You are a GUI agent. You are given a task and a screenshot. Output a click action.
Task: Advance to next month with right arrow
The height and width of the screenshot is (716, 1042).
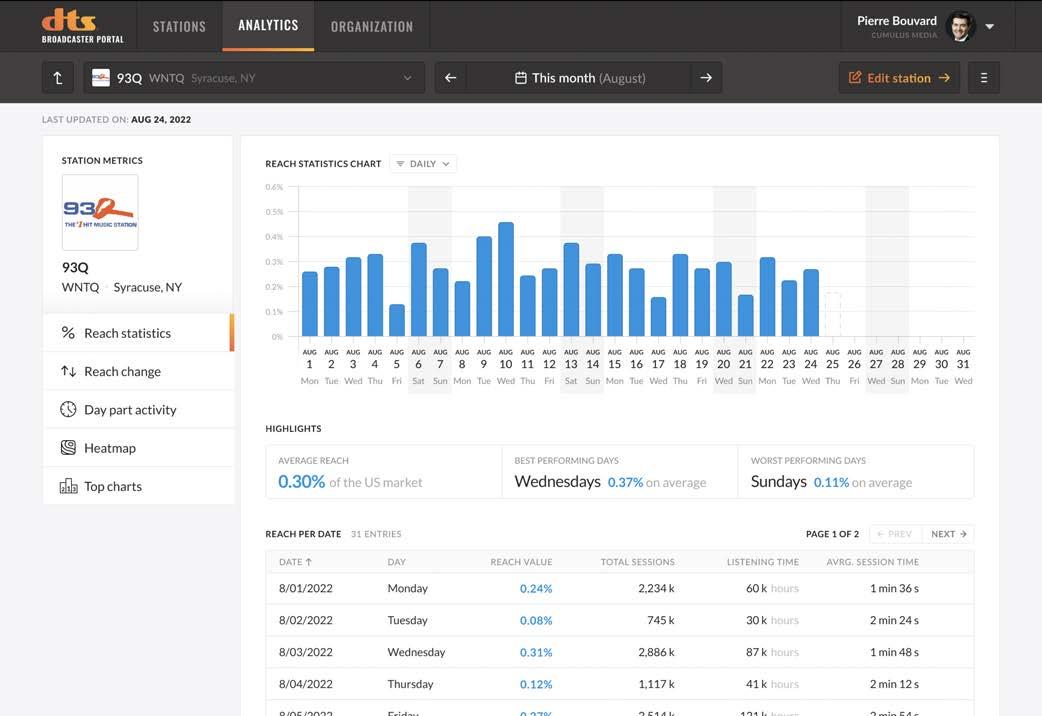pos(706,78)
